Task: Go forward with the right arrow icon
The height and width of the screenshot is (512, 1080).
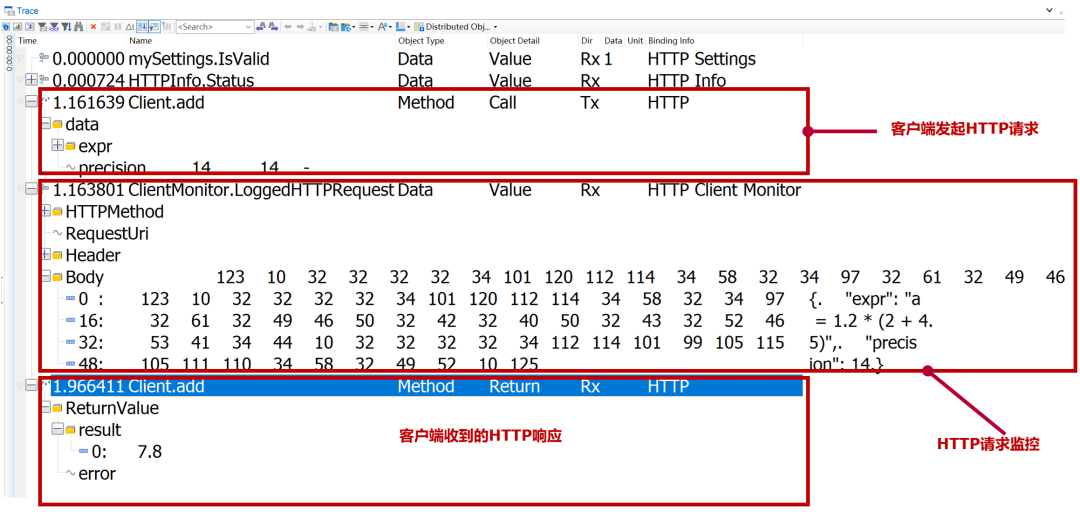Action: pyautogui.click(x=300, y=27)
